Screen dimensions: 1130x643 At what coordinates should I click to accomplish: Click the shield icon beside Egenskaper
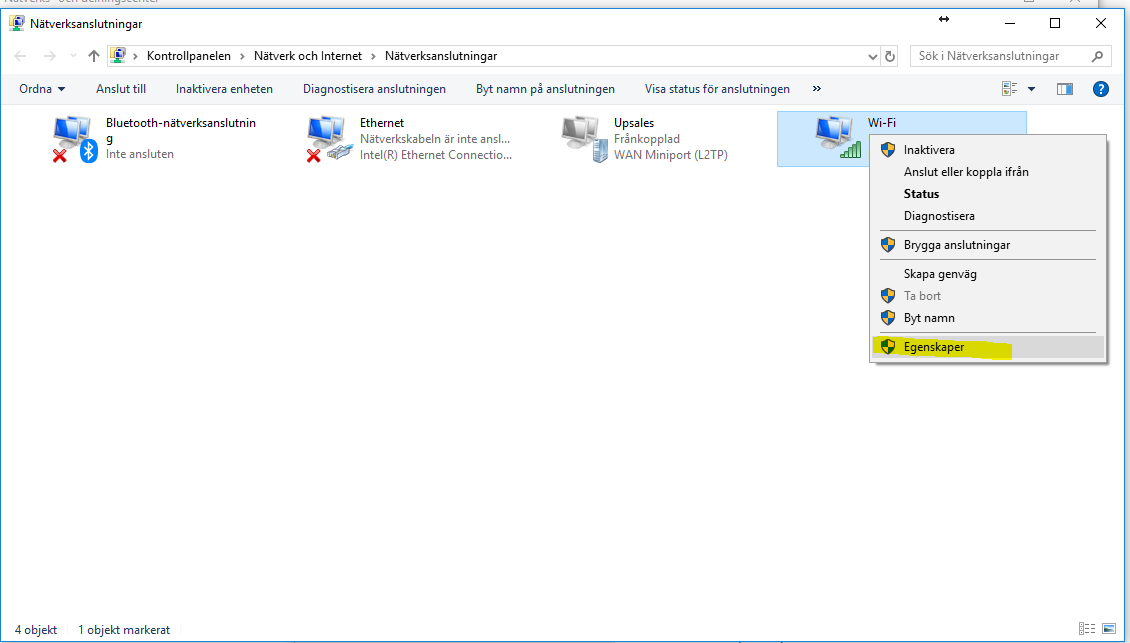coord(888,347)
